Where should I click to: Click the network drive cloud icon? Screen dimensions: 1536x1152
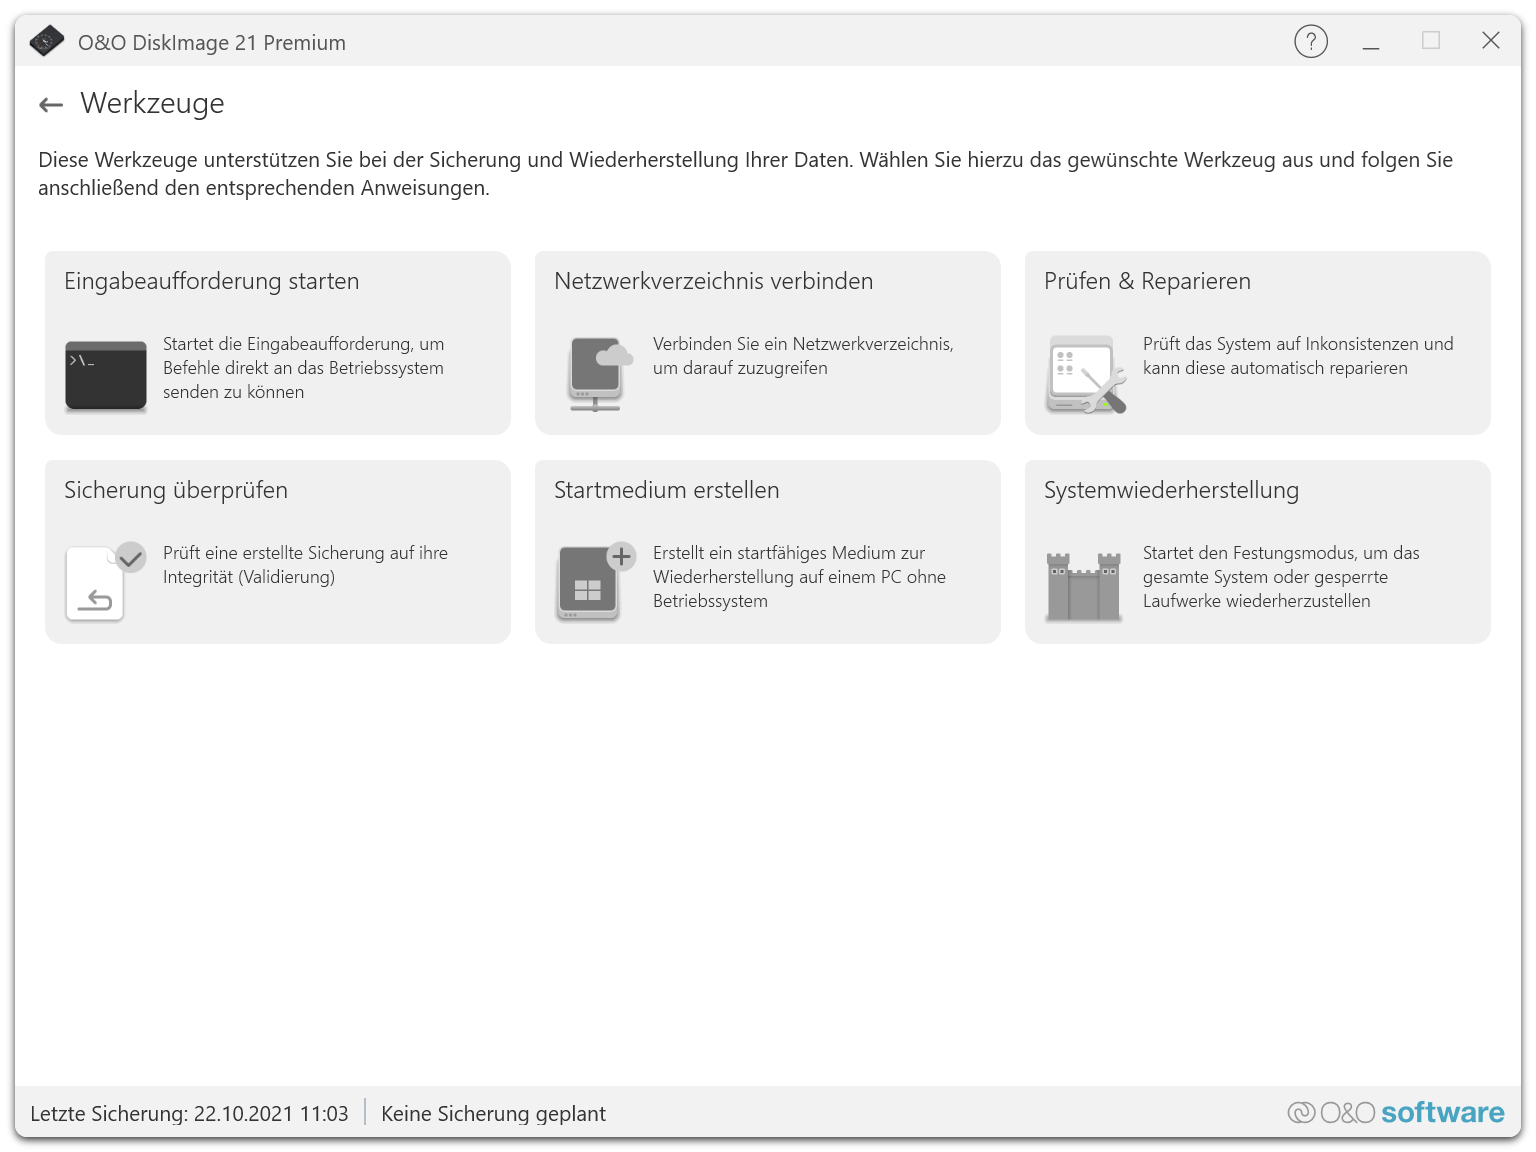coord(601,374)
